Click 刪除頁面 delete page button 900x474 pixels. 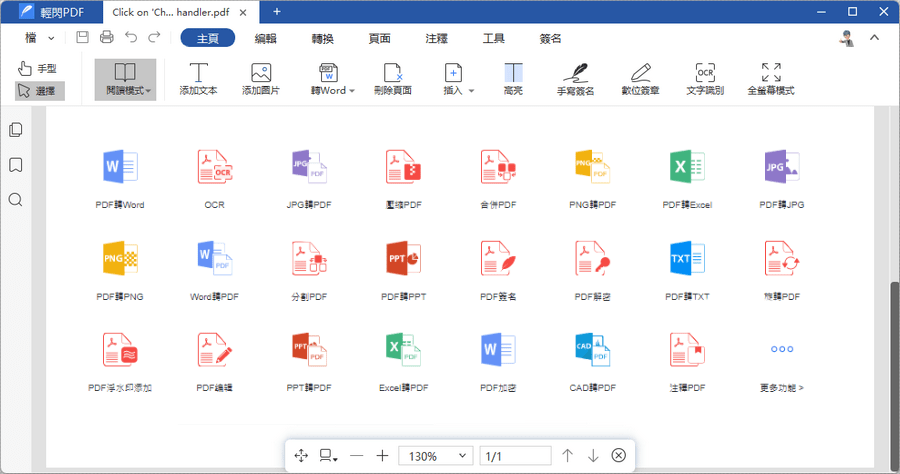click(393, 79)
